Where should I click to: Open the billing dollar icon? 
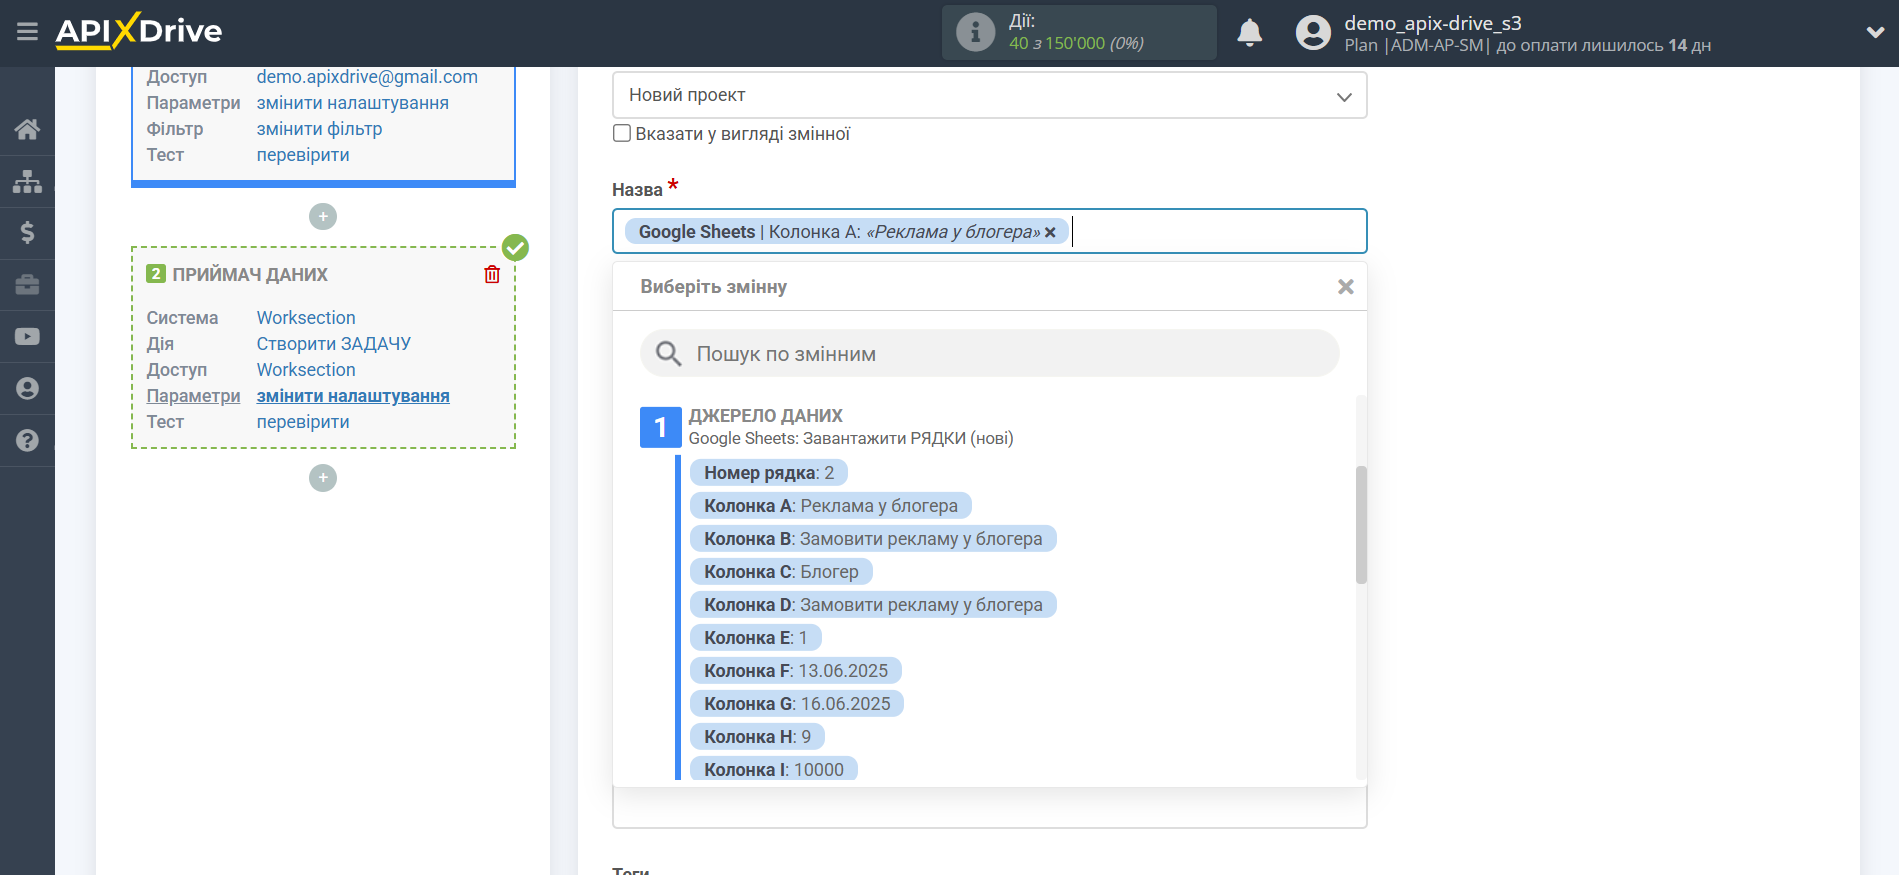tap(27, 233)
